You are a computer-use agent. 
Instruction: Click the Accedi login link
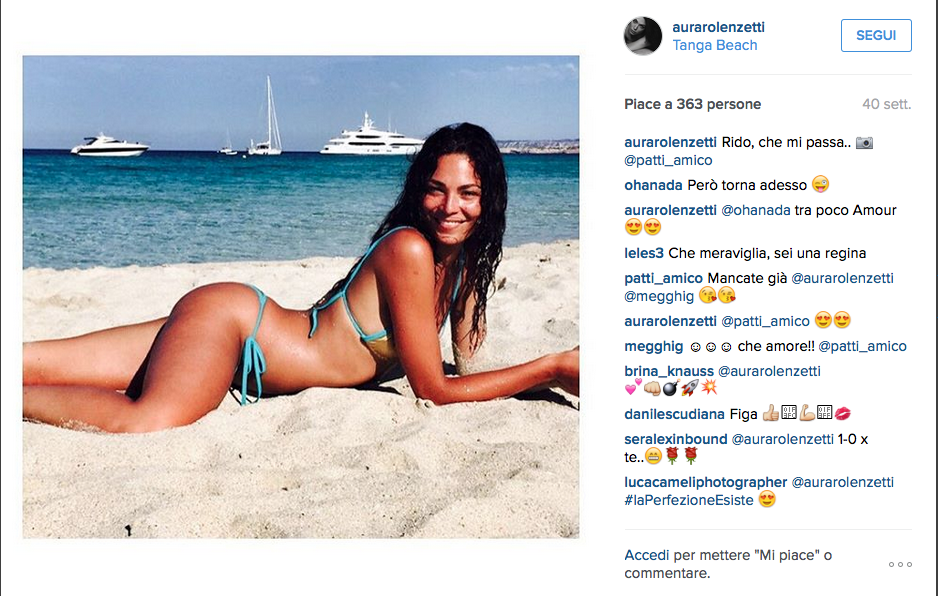point(647,556)
